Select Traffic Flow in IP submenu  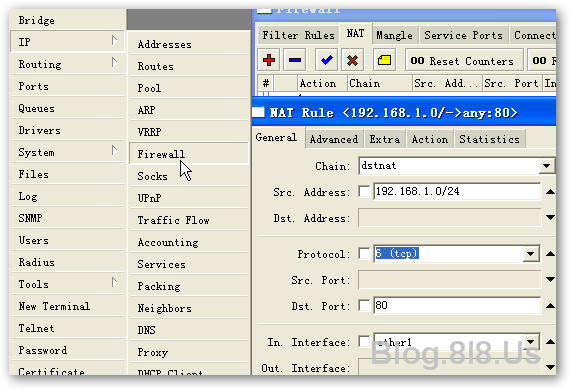point(189,220)
